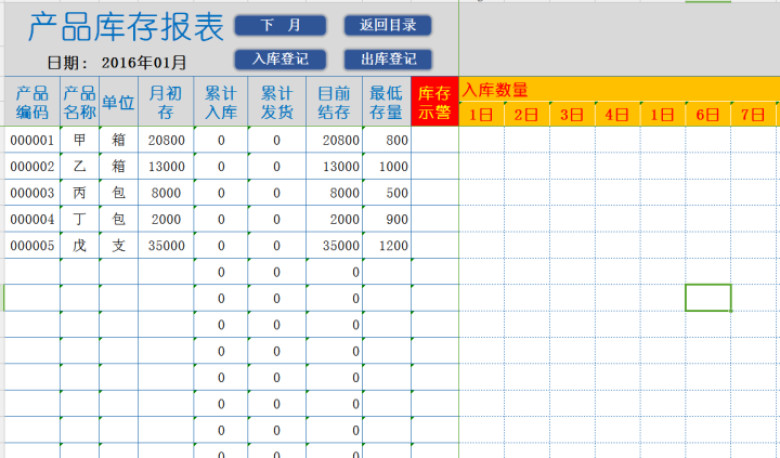Select product code cell 000001

click(x=32, y=140)
